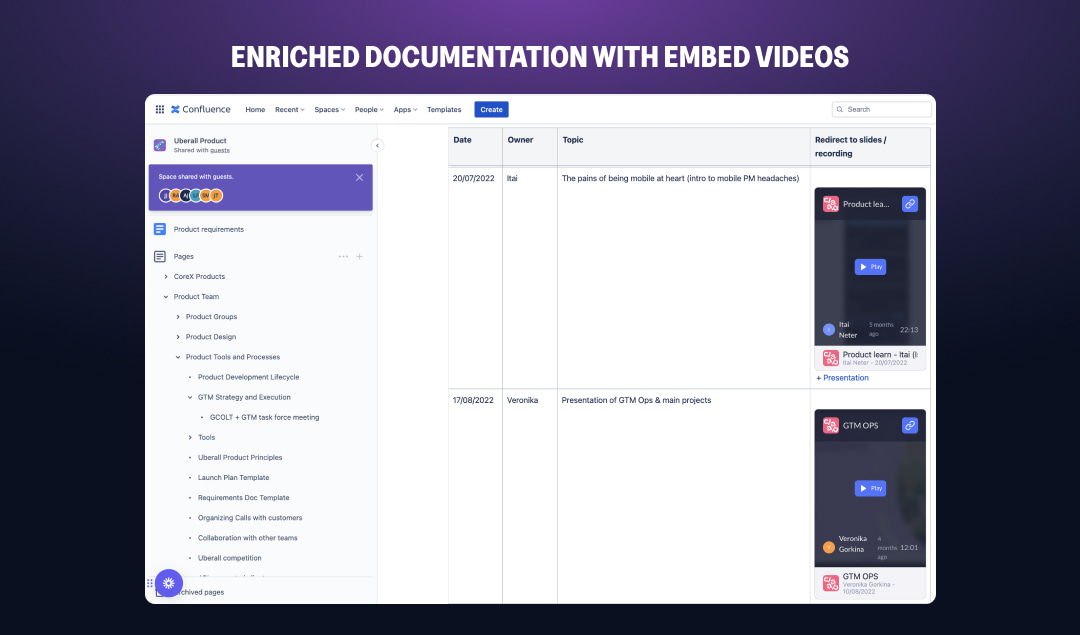Click the 17/08/2022 date cell
The height and width of the screenshot is (635, 1080).
pyautogui.click(x=473, y=400)
